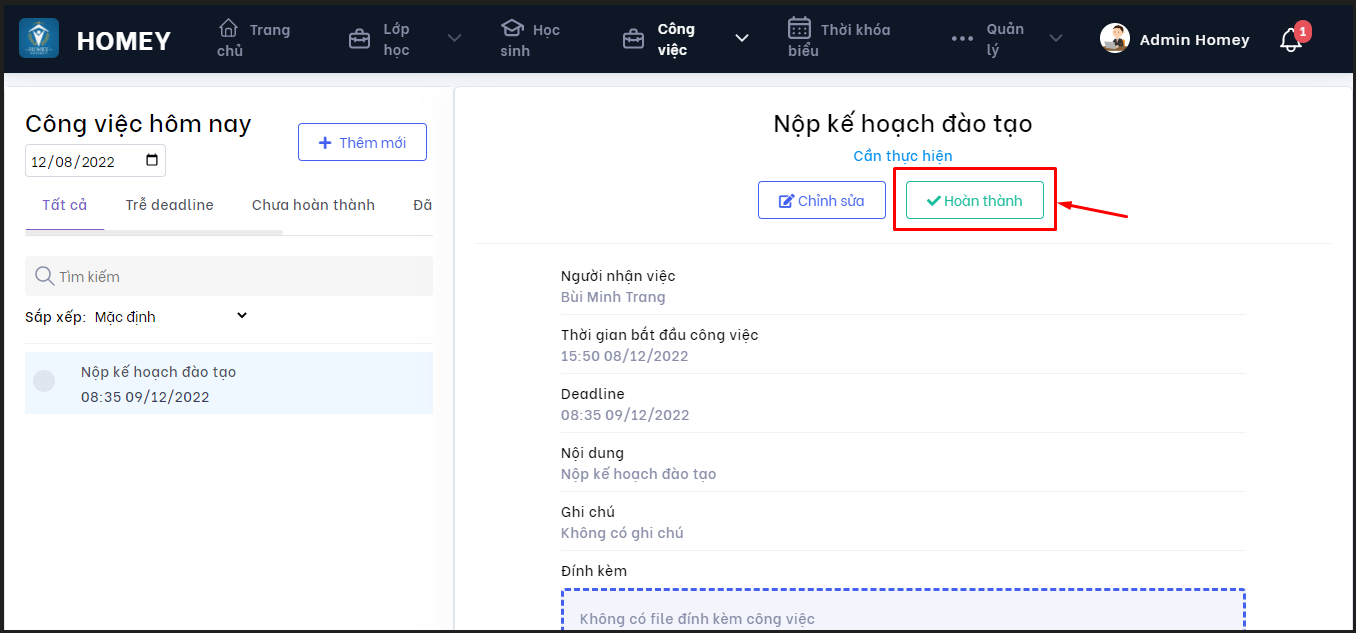Switch to the Chưa hoàn thành tab
Viewport: 1356px width, 633px height.
(x=313, y=205)
